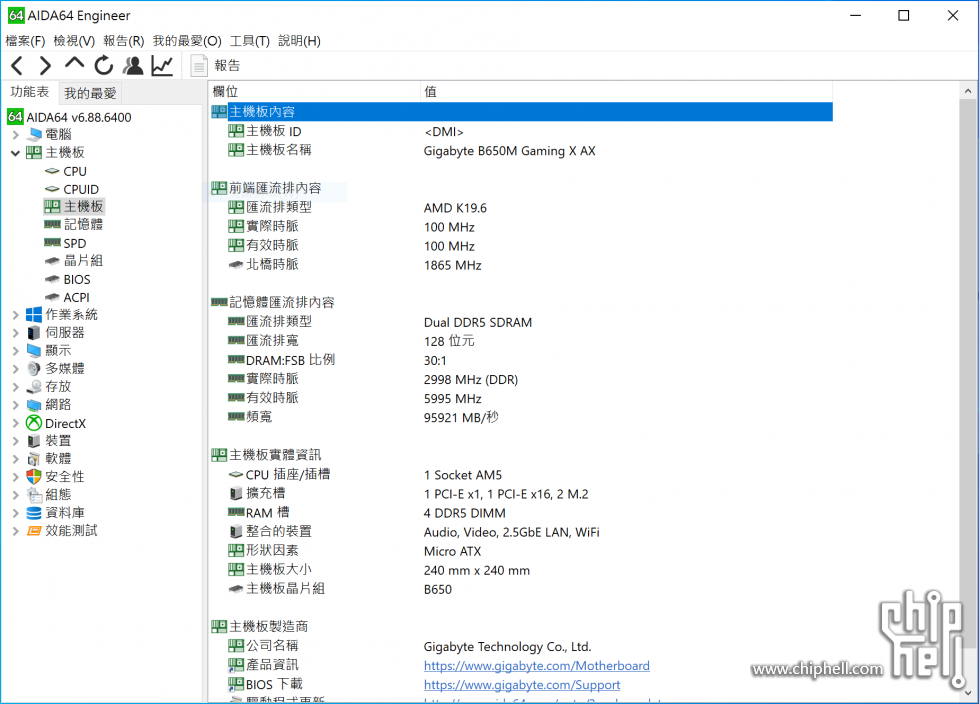This screenshot has width=979, height=704.
Task: Go forward with the right arrow toolbar icon
Action: tap(45, 66)
